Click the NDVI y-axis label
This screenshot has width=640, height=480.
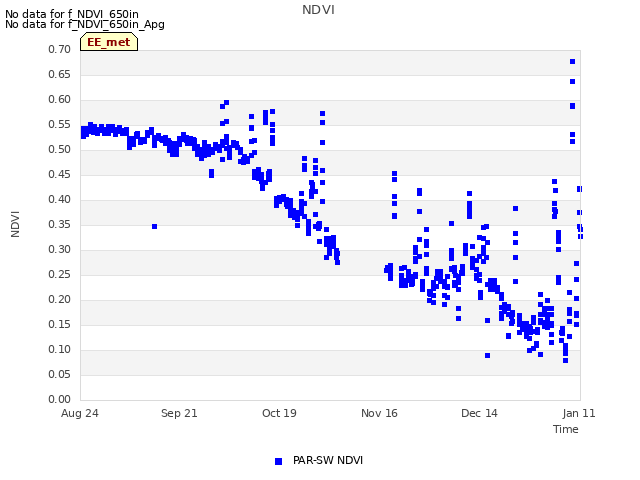tap(15, 224)
